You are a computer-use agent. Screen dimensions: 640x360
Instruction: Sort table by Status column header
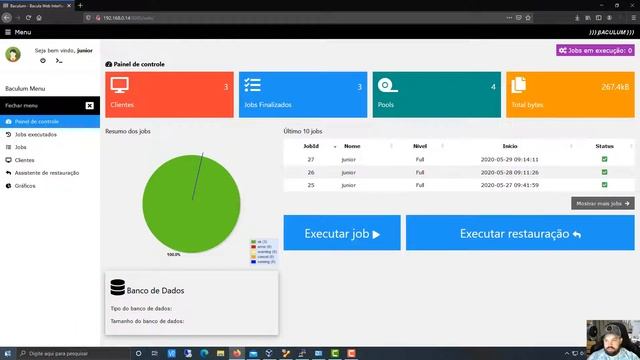coord(604,146)
